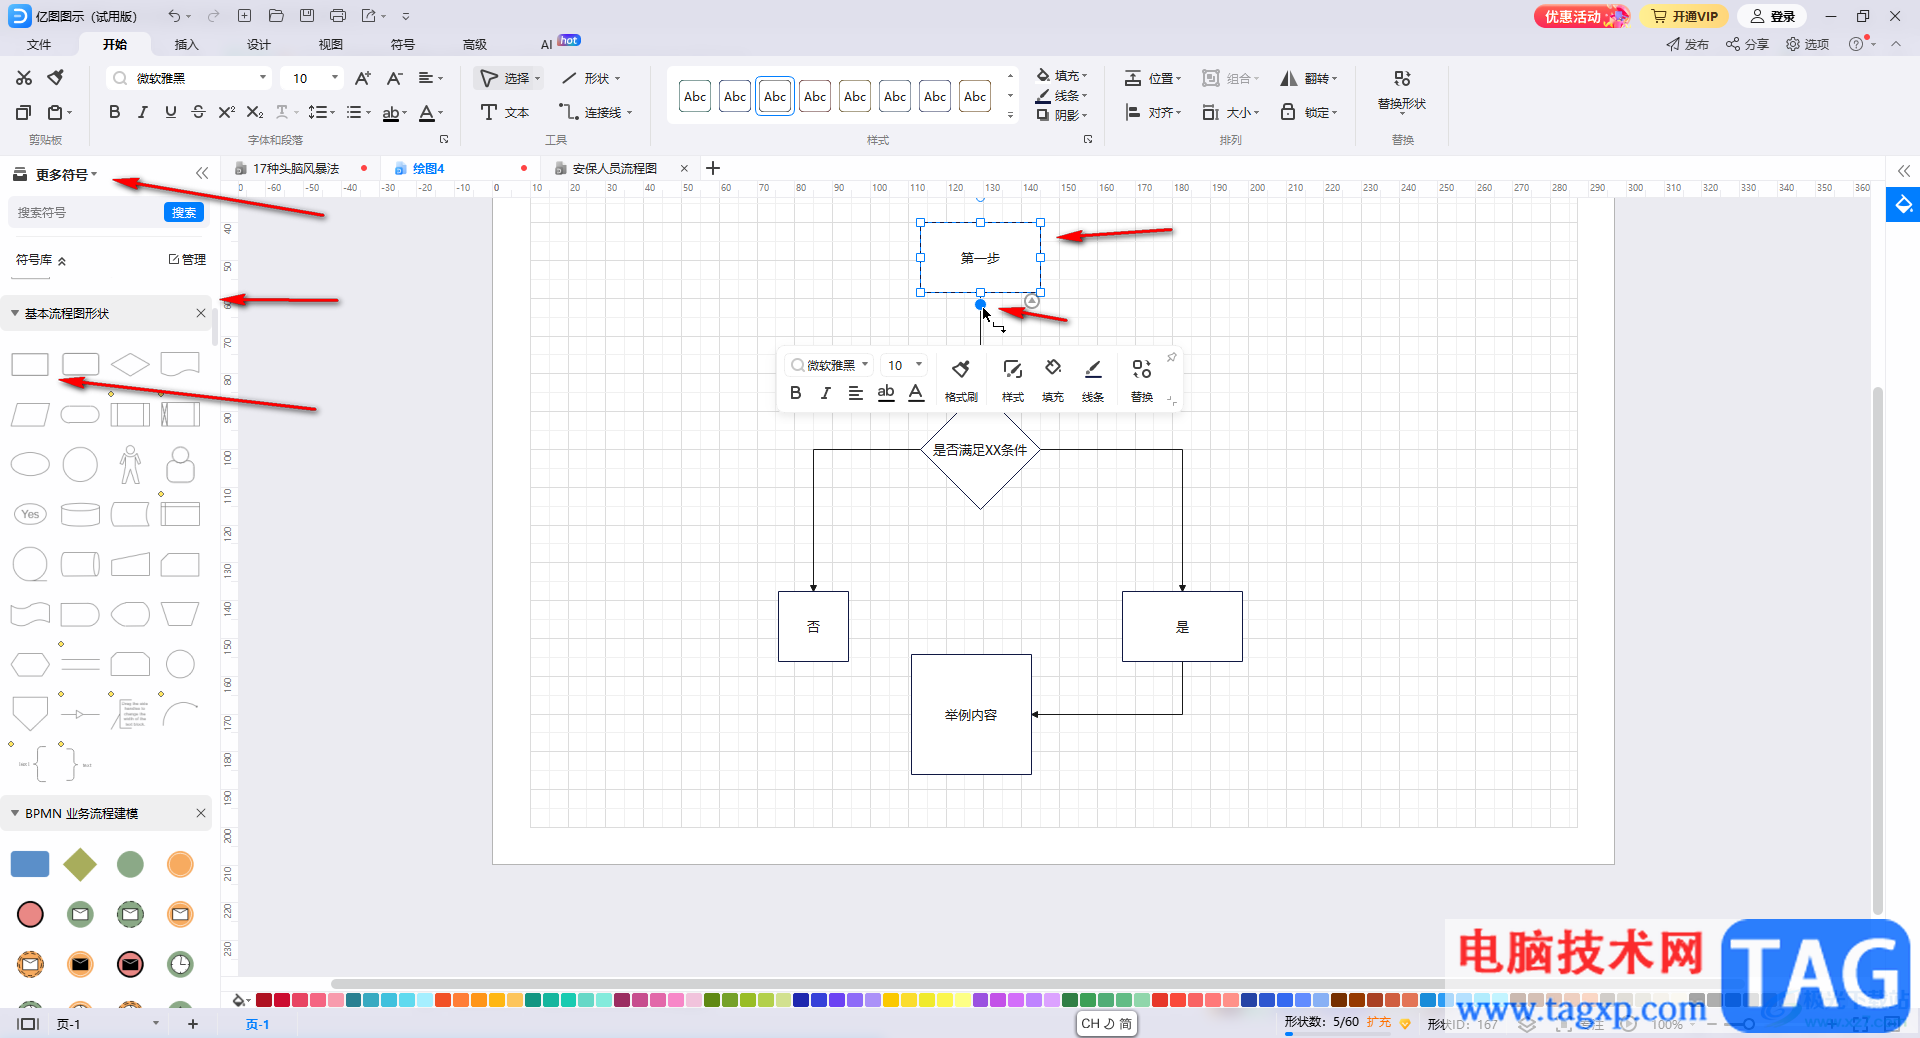Switch to 17种头脑风暴法 document tab
The width and height of the screenshot is (1920, 1038).
point(296,168)
